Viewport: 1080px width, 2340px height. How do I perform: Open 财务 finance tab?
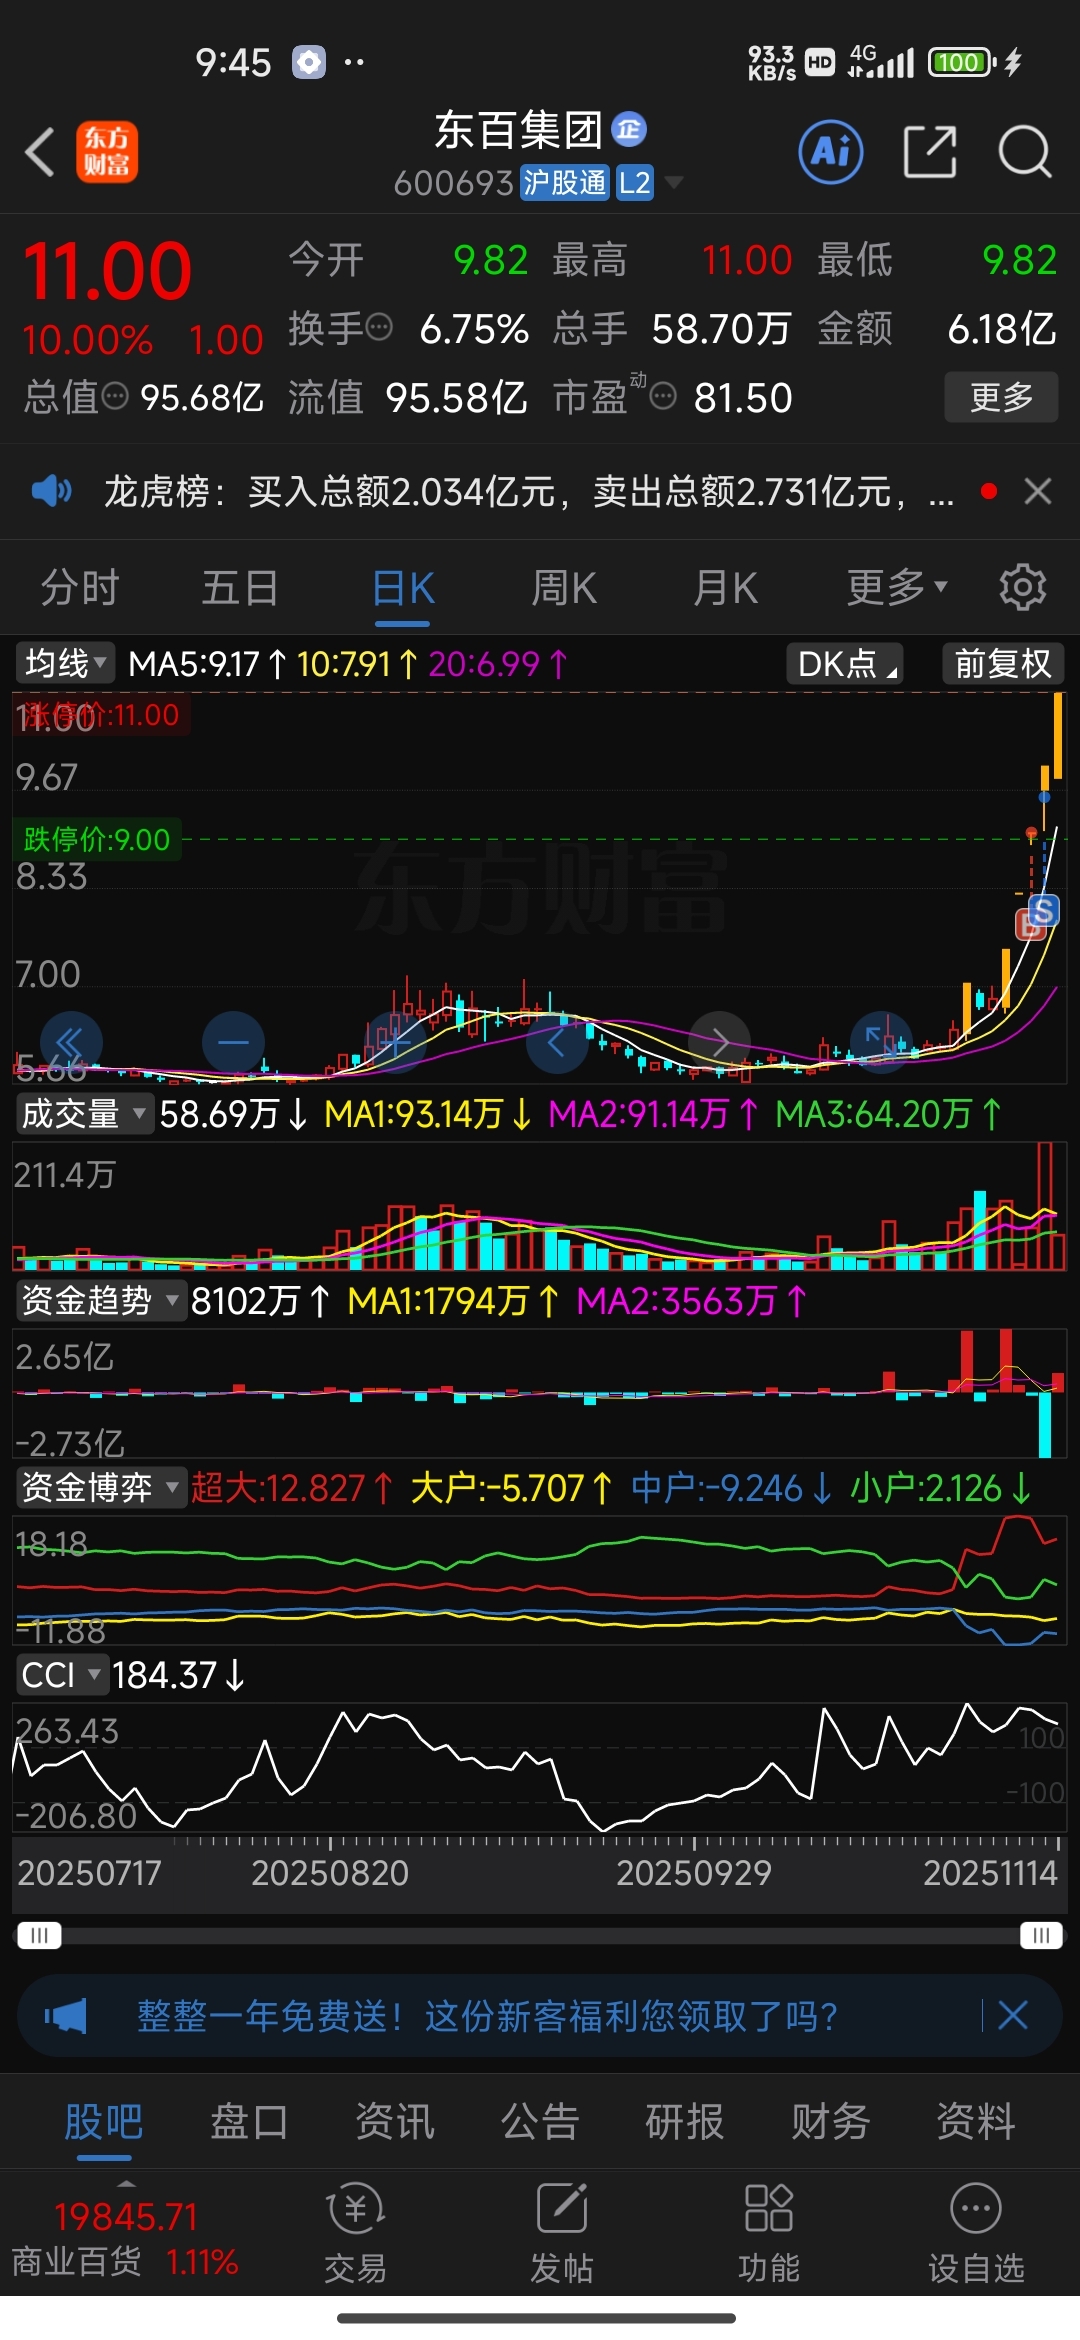pos(831,2121)
